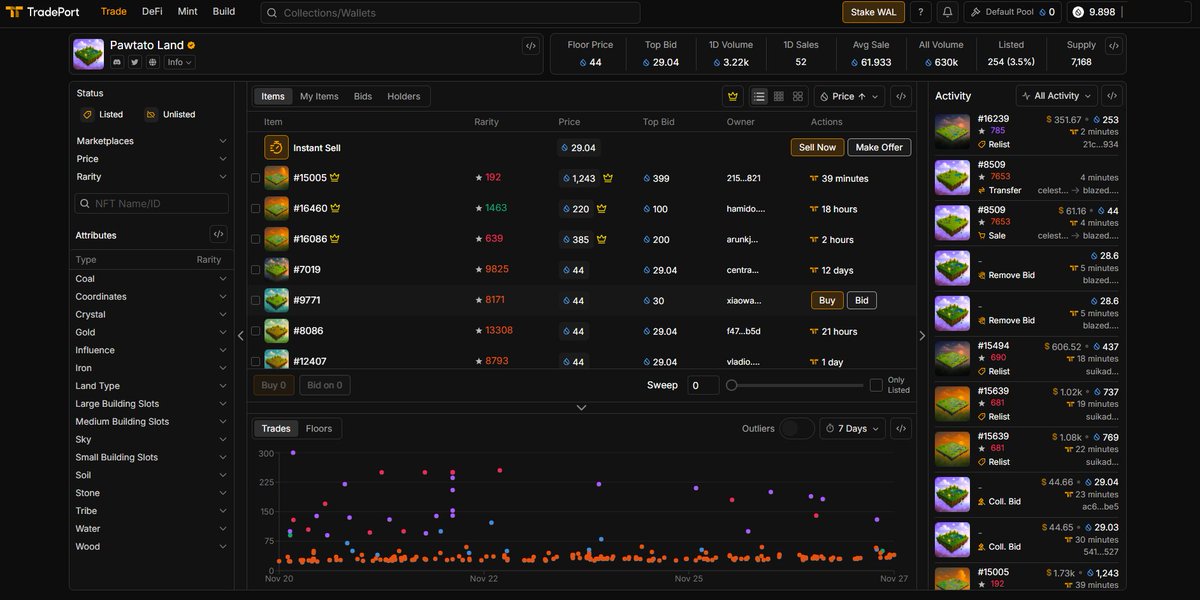Expand the Price filter section
This screenshot has height=600, width=1200.
pos(152,159)
